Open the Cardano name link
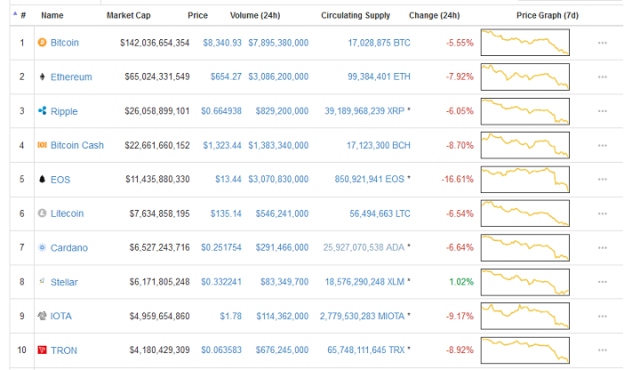640x370 pixels. coord(69,248)
